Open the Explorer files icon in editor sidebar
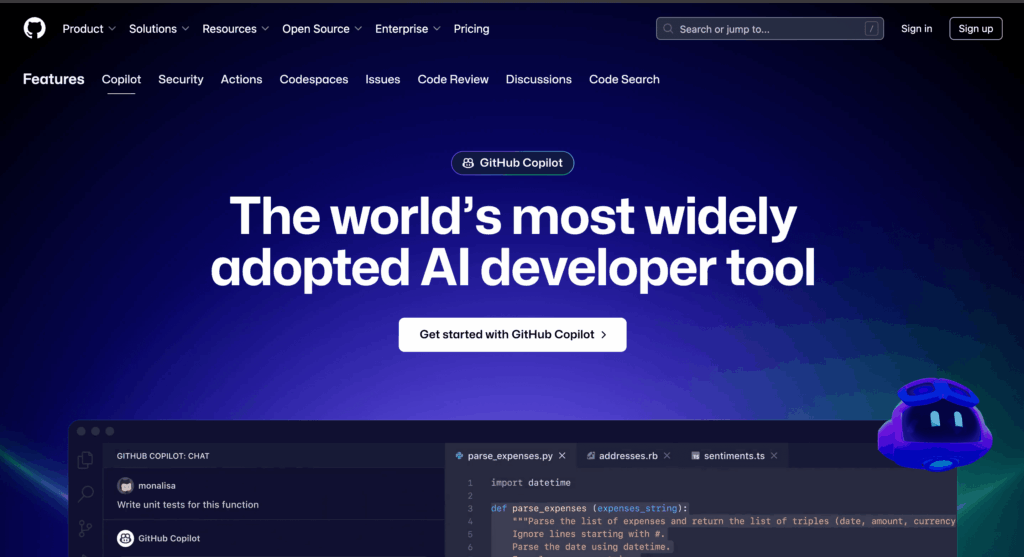The image size is (1024, 557). click(x=87, y=460)
